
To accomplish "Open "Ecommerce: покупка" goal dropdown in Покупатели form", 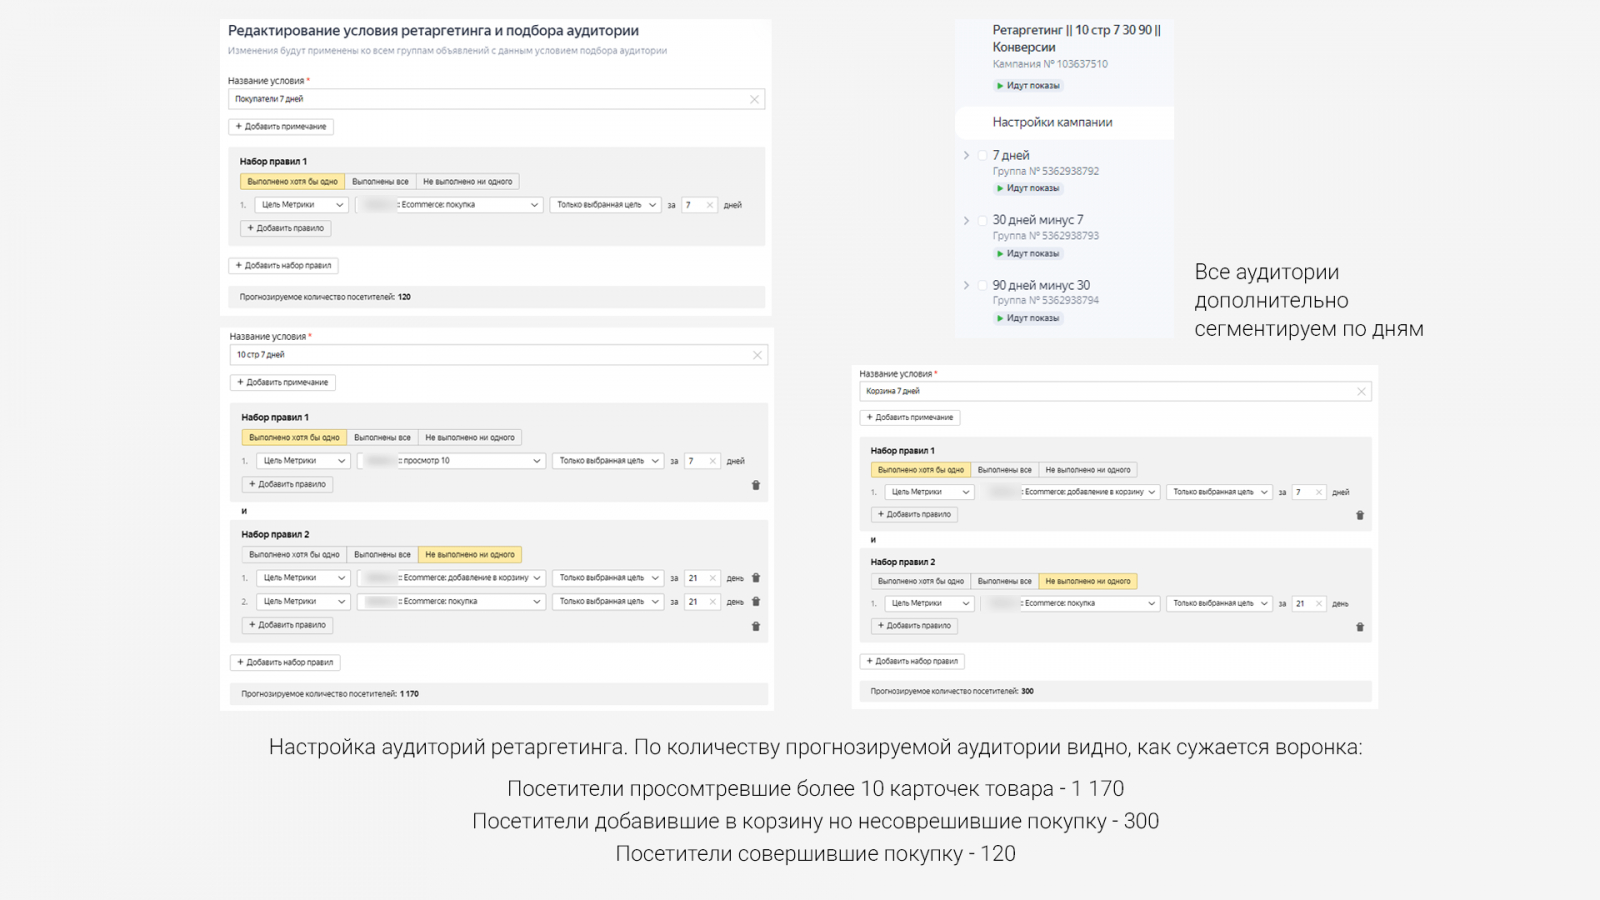I will 449,205.
